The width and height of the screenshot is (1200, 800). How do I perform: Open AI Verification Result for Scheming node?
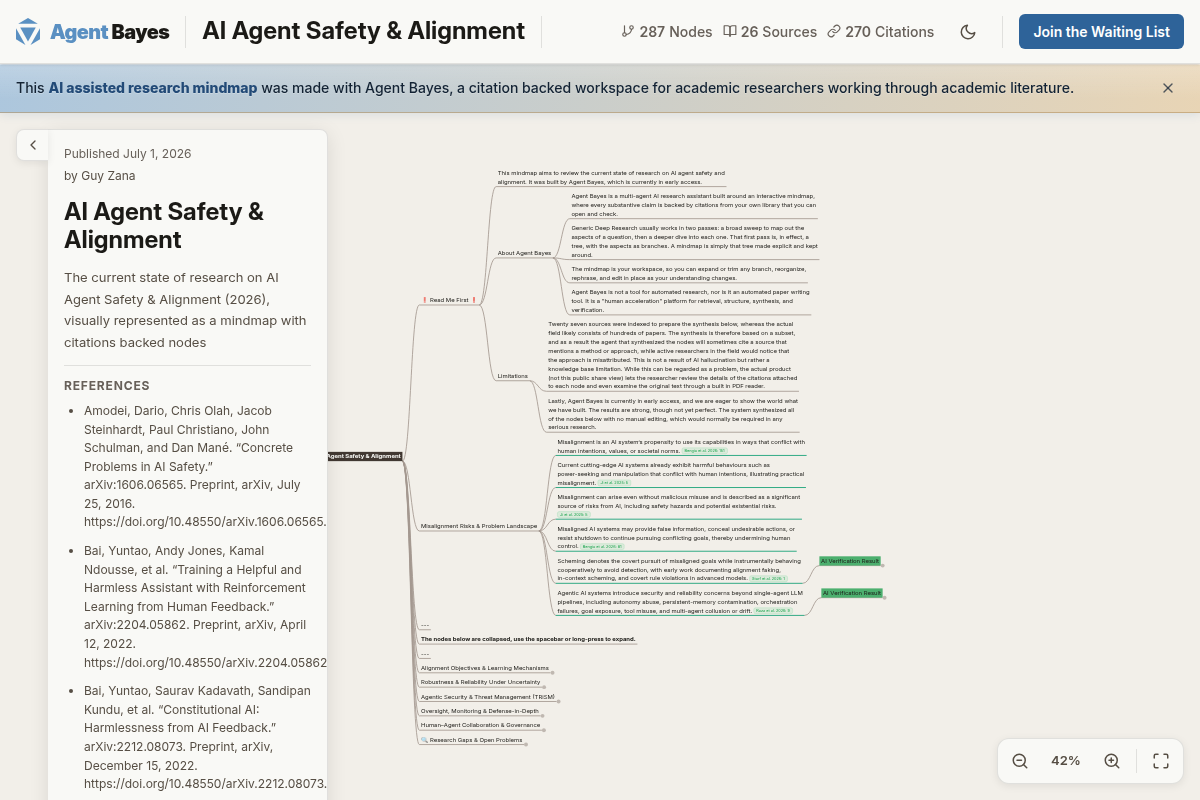click(x=850, y=561)
